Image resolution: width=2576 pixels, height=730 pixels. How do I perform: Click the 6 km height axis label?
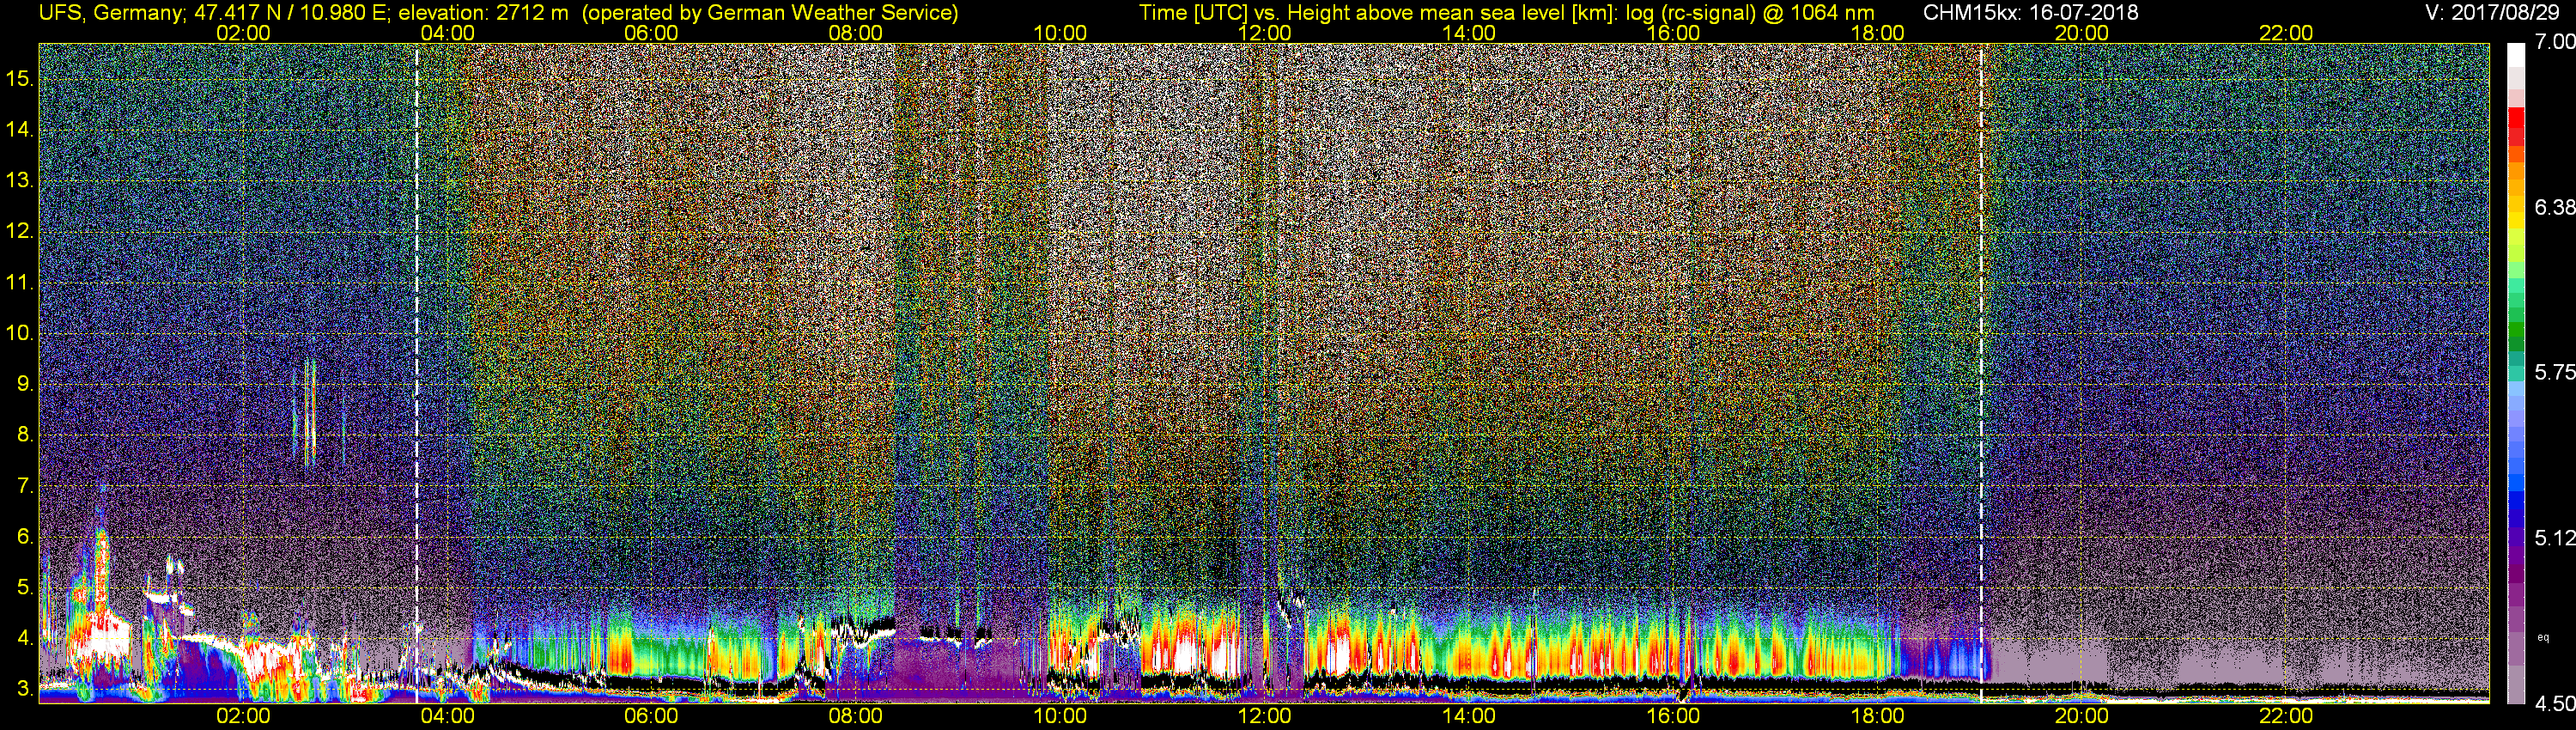(x=25, y=537)
